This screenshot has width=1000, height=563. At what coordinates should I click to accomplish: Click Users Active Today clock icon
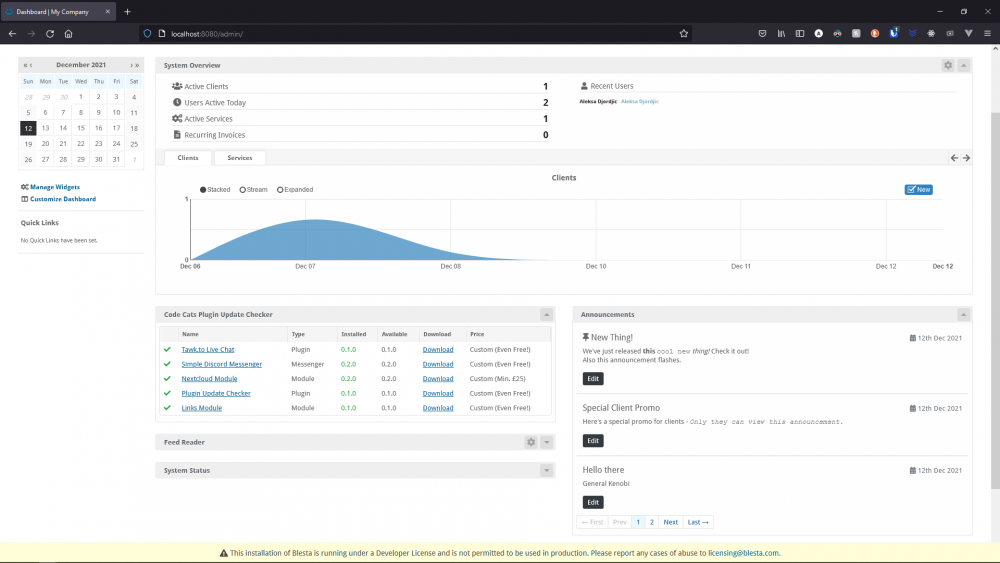[177, 102]
